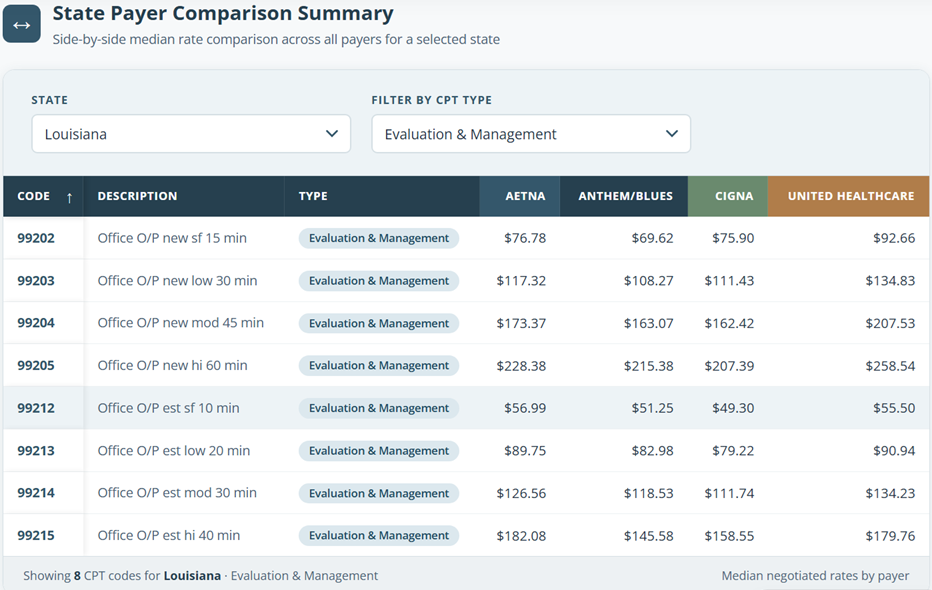Screen dimensions: 932x590
Task: Click Cigna rate $162.42
Action: (729, 323)
